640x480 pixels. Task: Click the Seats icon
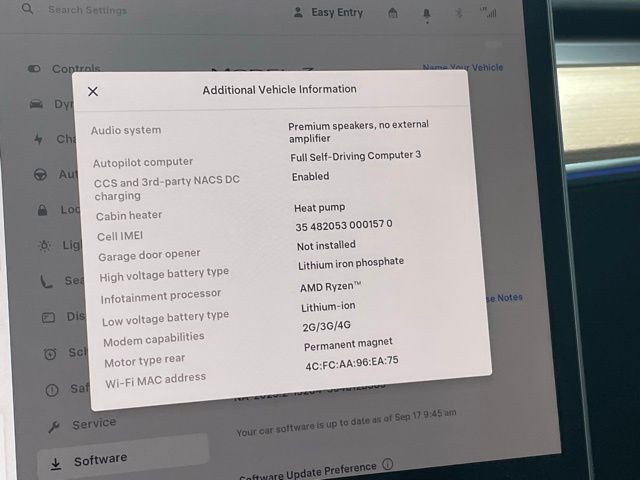tap(46, 281)
